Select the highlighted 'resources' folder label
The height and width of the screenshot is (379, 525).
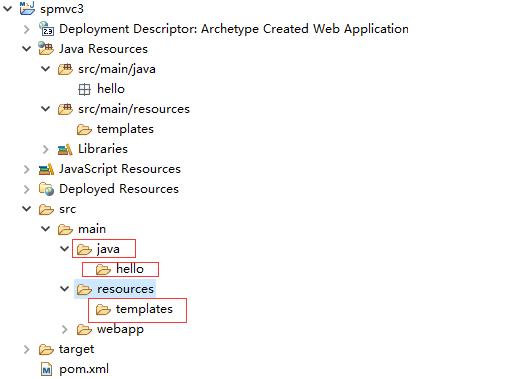125,289
